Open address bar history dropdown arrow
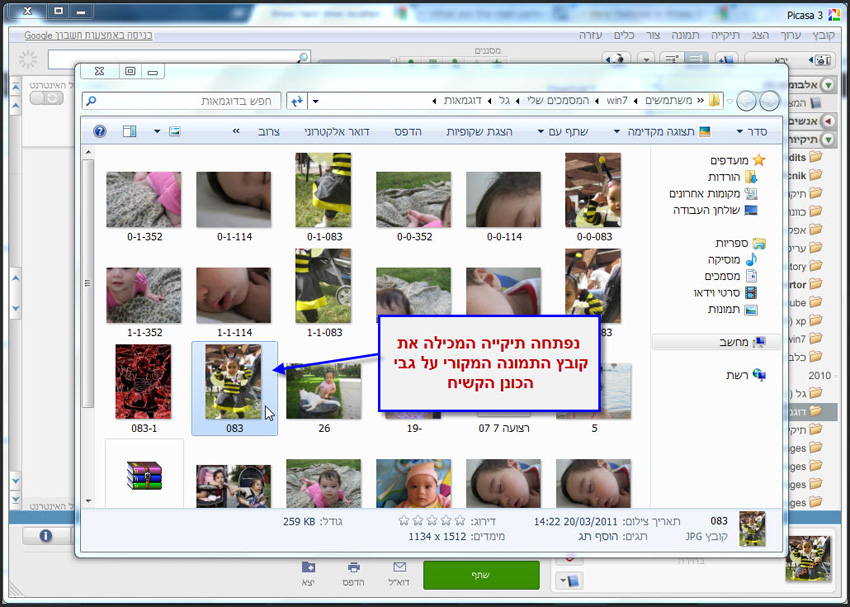Viewport: 850px width, 607px height. (316, 101)
